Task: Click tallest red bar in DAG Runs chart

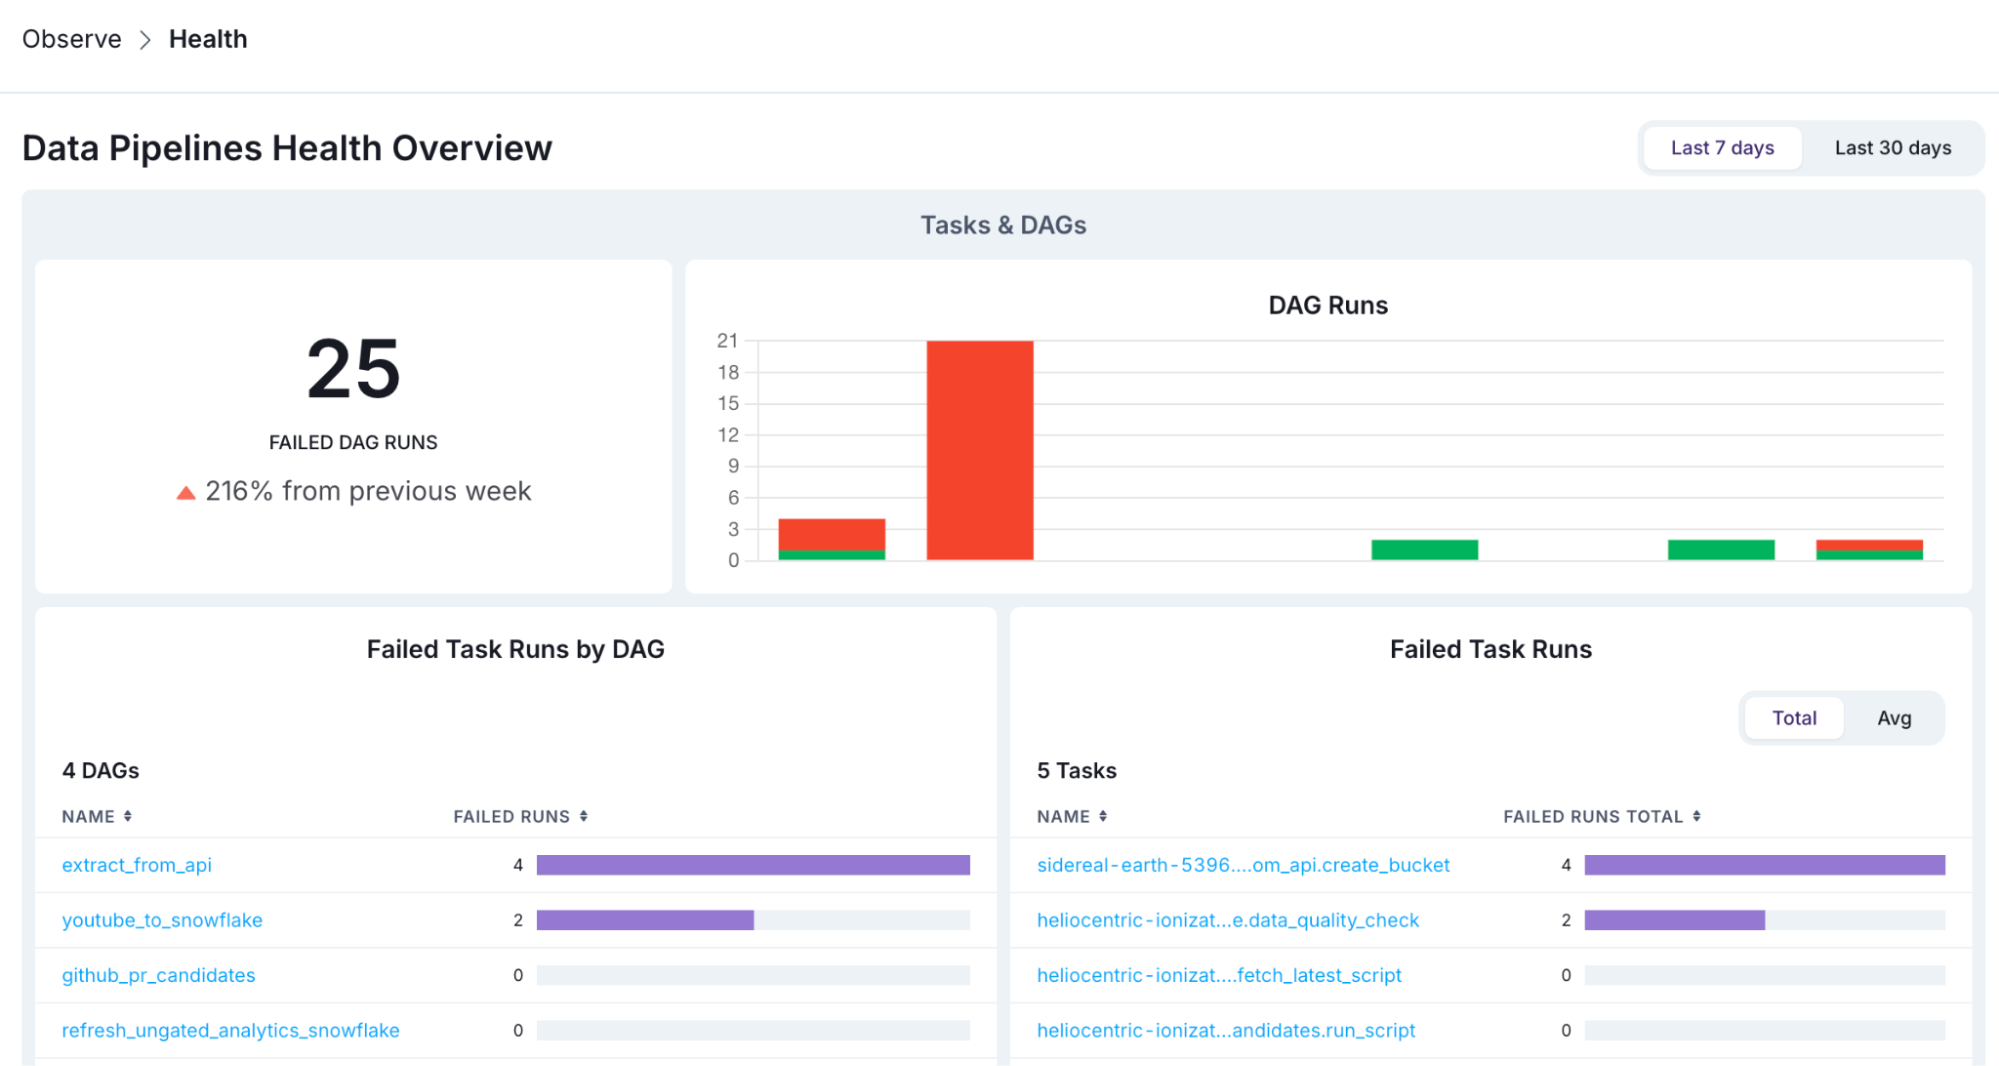Action: (980, 450)
